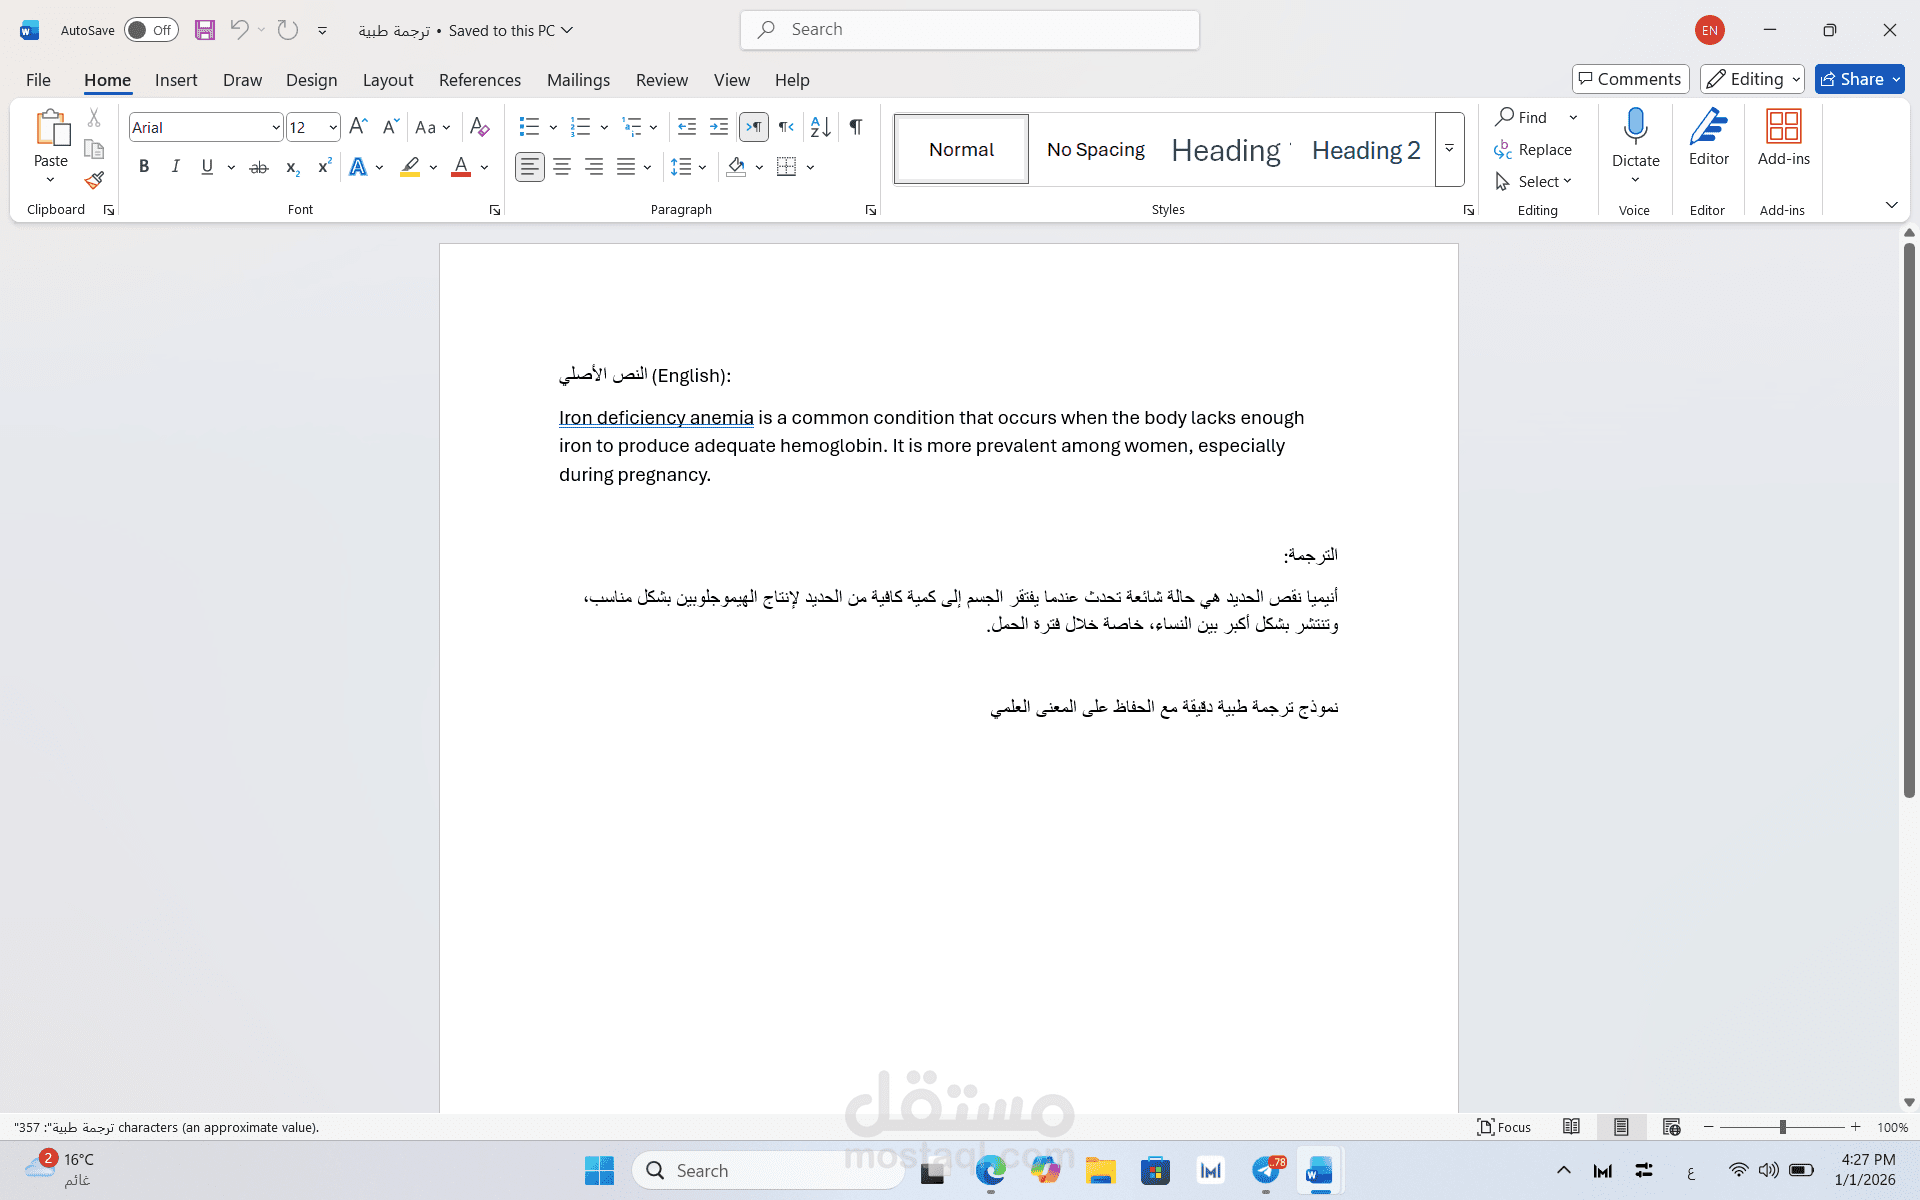Viewport: 1920px width, 1200px height.
Task: Click the Replace icon in Editing group
Action: click(x=1504, y=149)
